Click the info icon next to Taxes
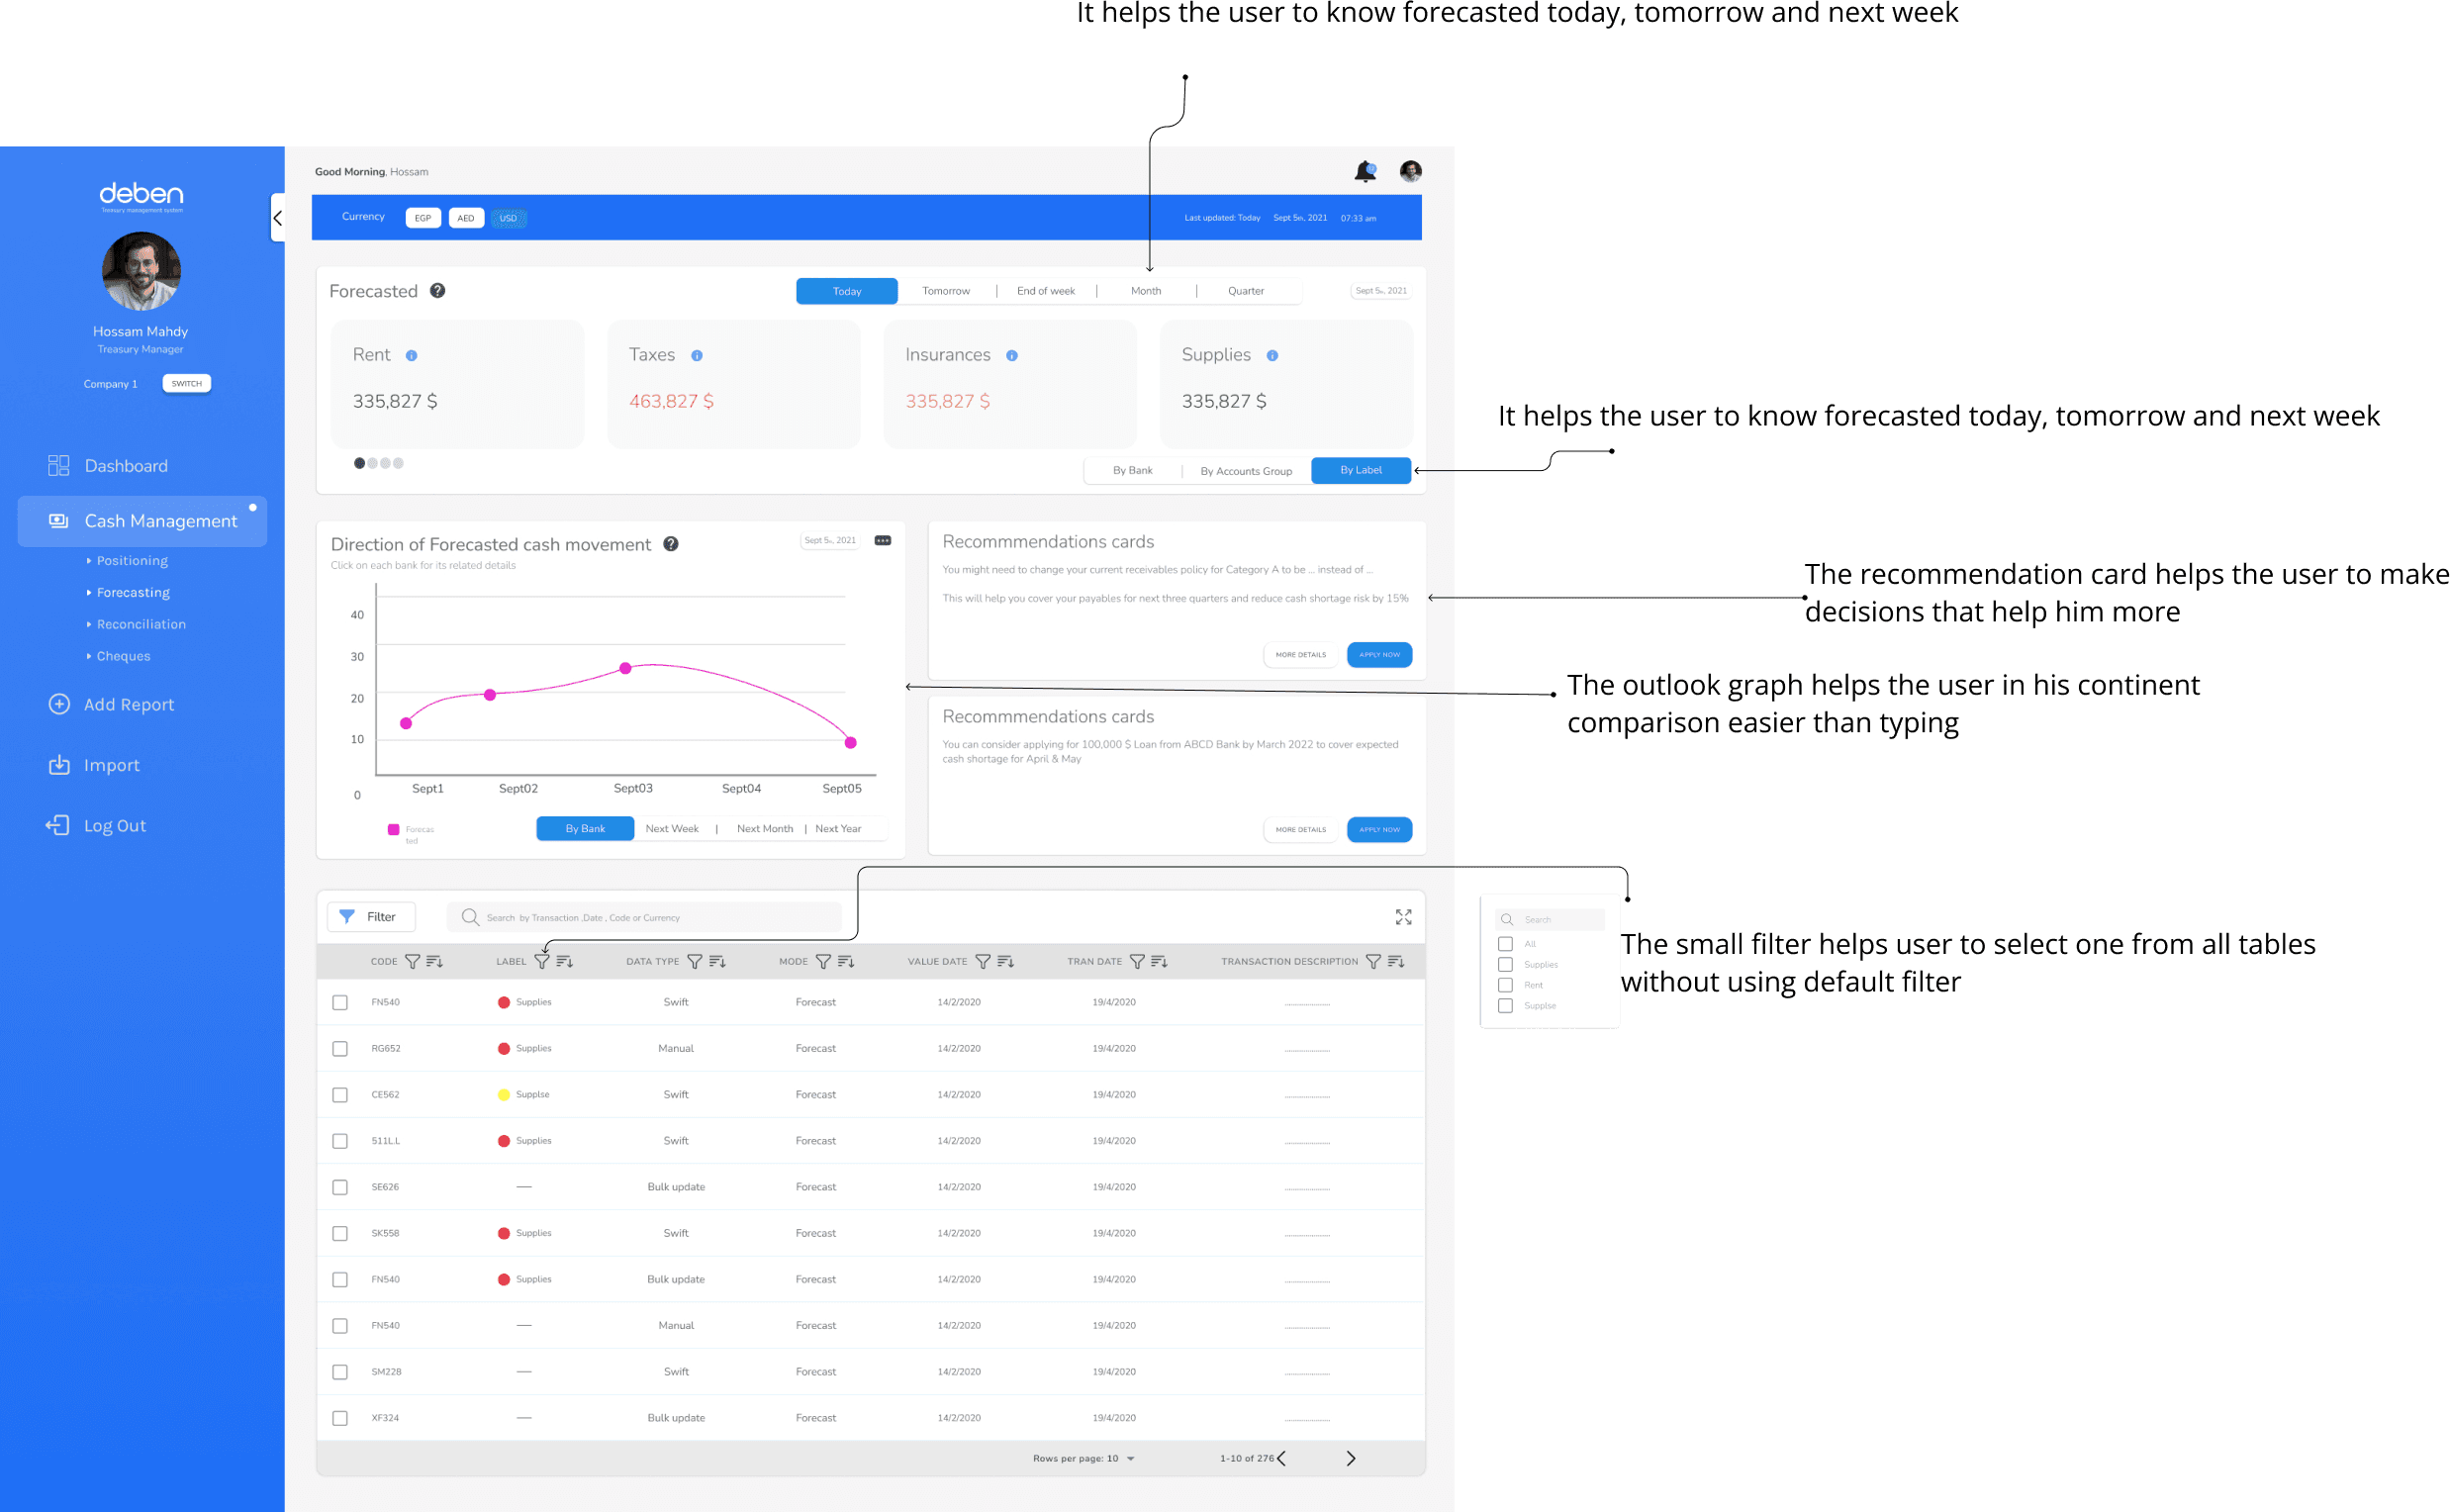Image resolution: width=2450 pixels, height=1512 pixels. click(697, 356)
